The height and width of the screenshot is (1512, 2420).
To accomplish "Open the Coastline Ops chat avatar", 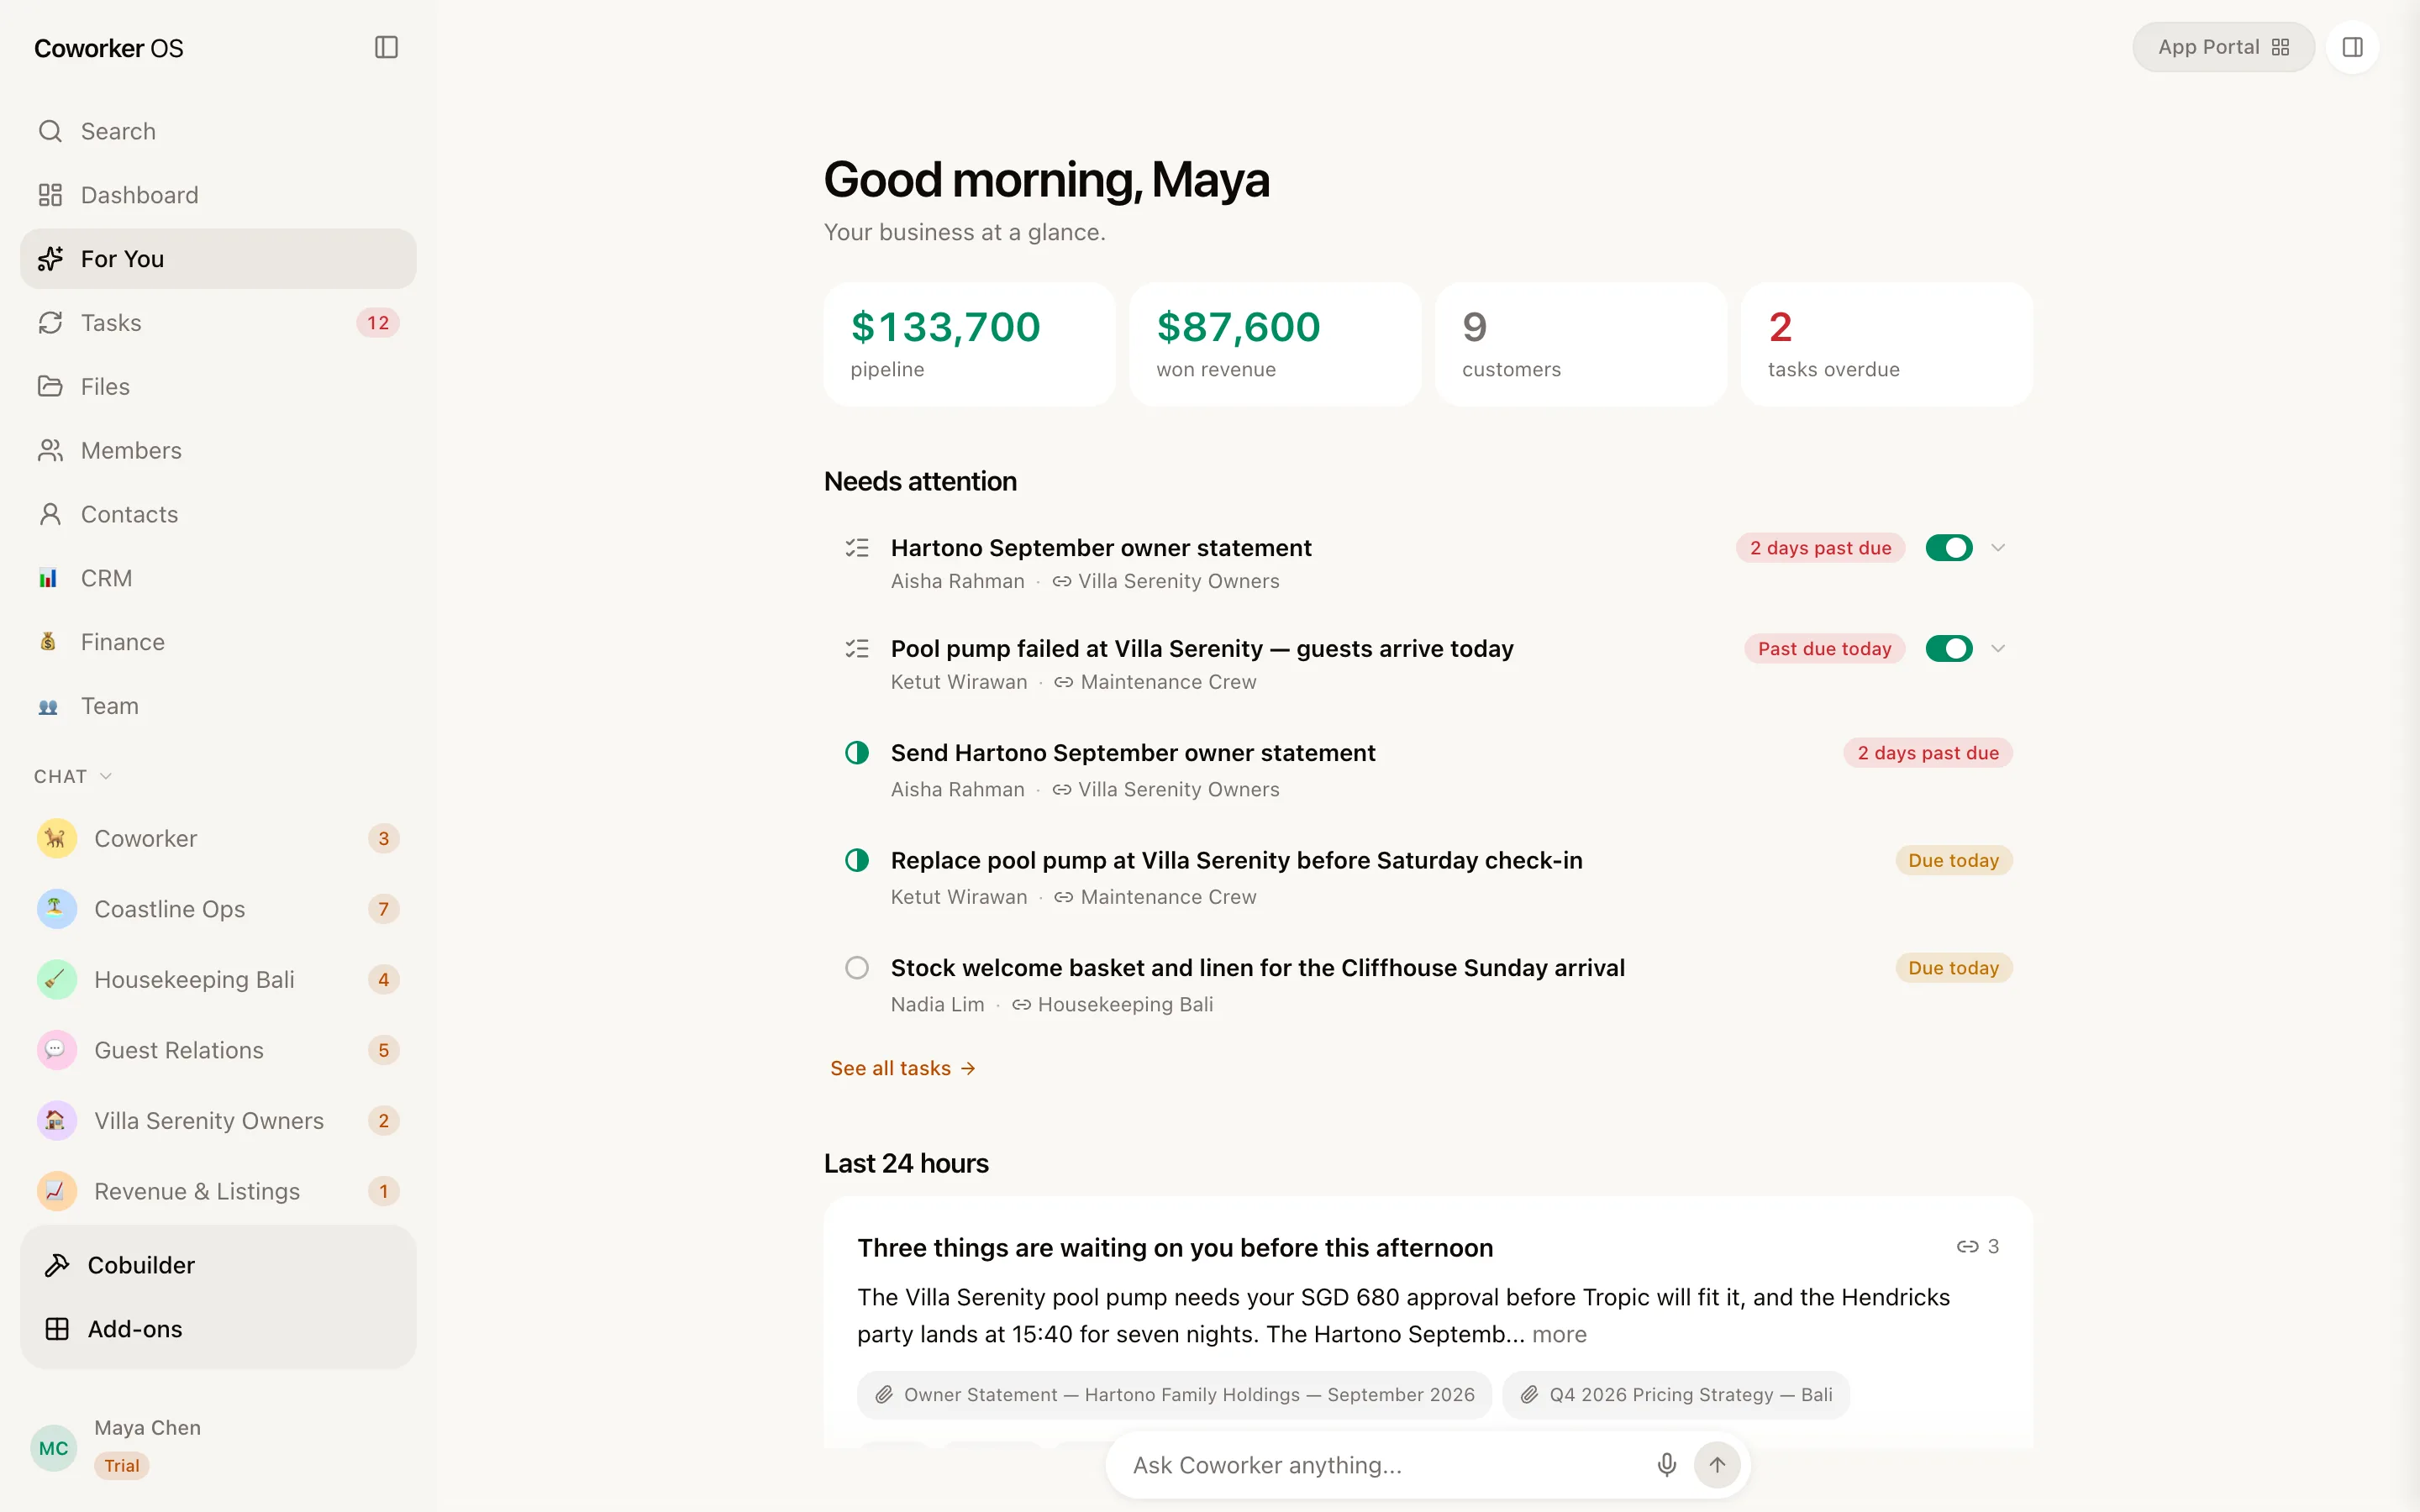I will [x=56, y=909].
